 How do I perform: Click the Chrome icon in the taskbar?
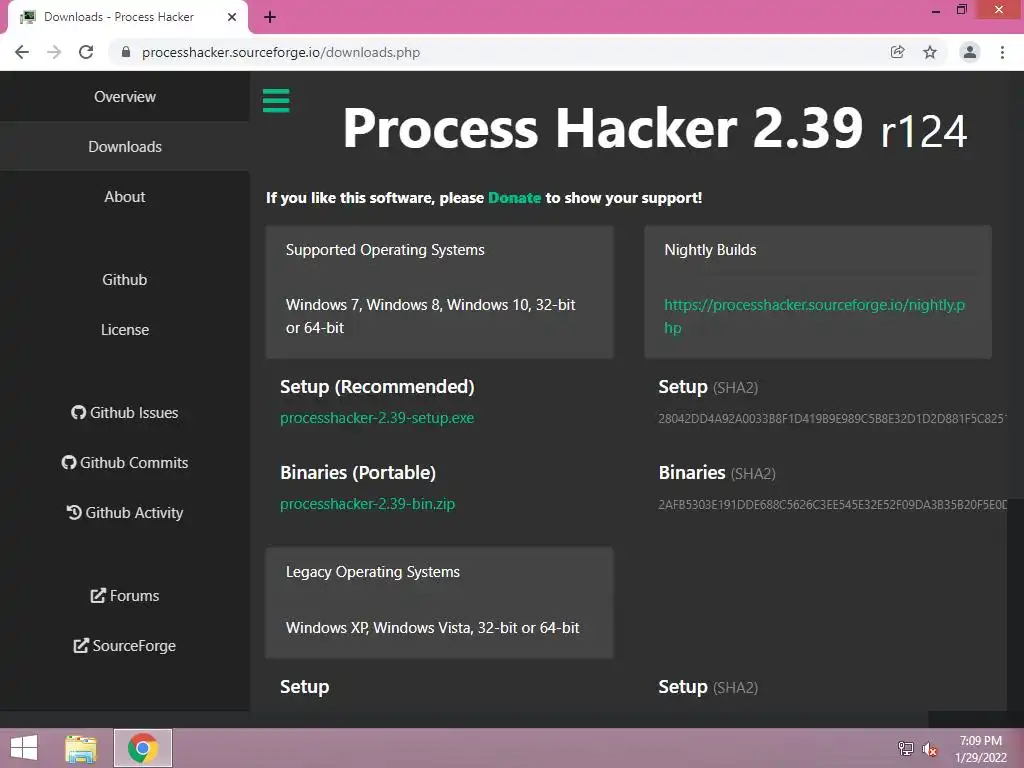tap(143, 748)
